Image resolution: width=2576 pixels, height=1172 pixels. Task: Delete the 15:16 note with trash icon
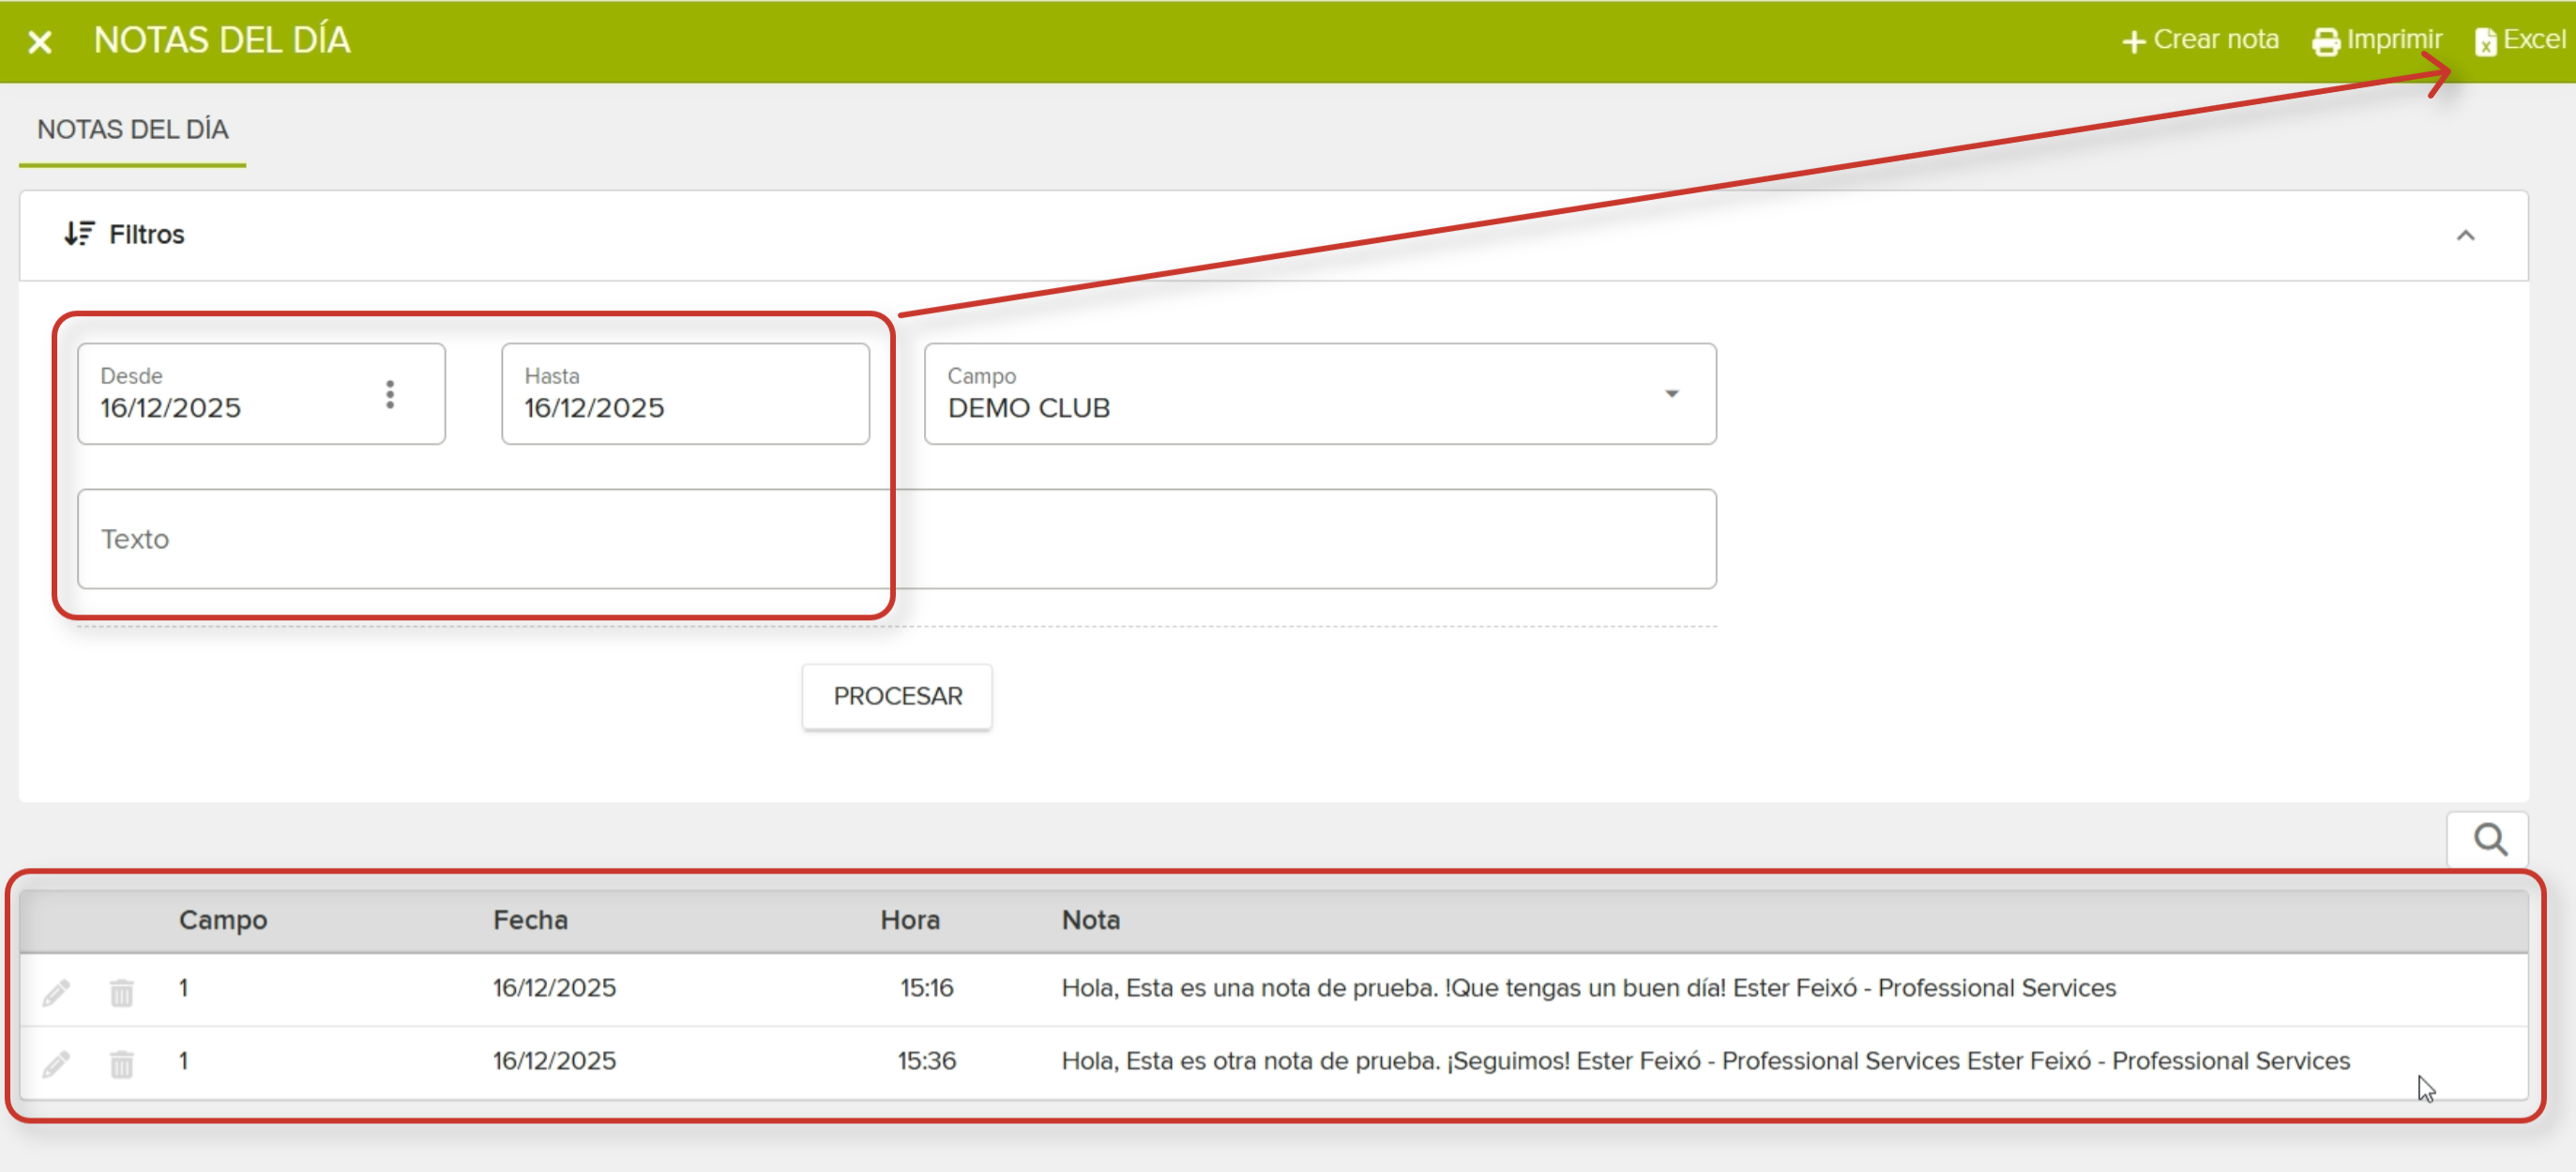coord(121,991)
